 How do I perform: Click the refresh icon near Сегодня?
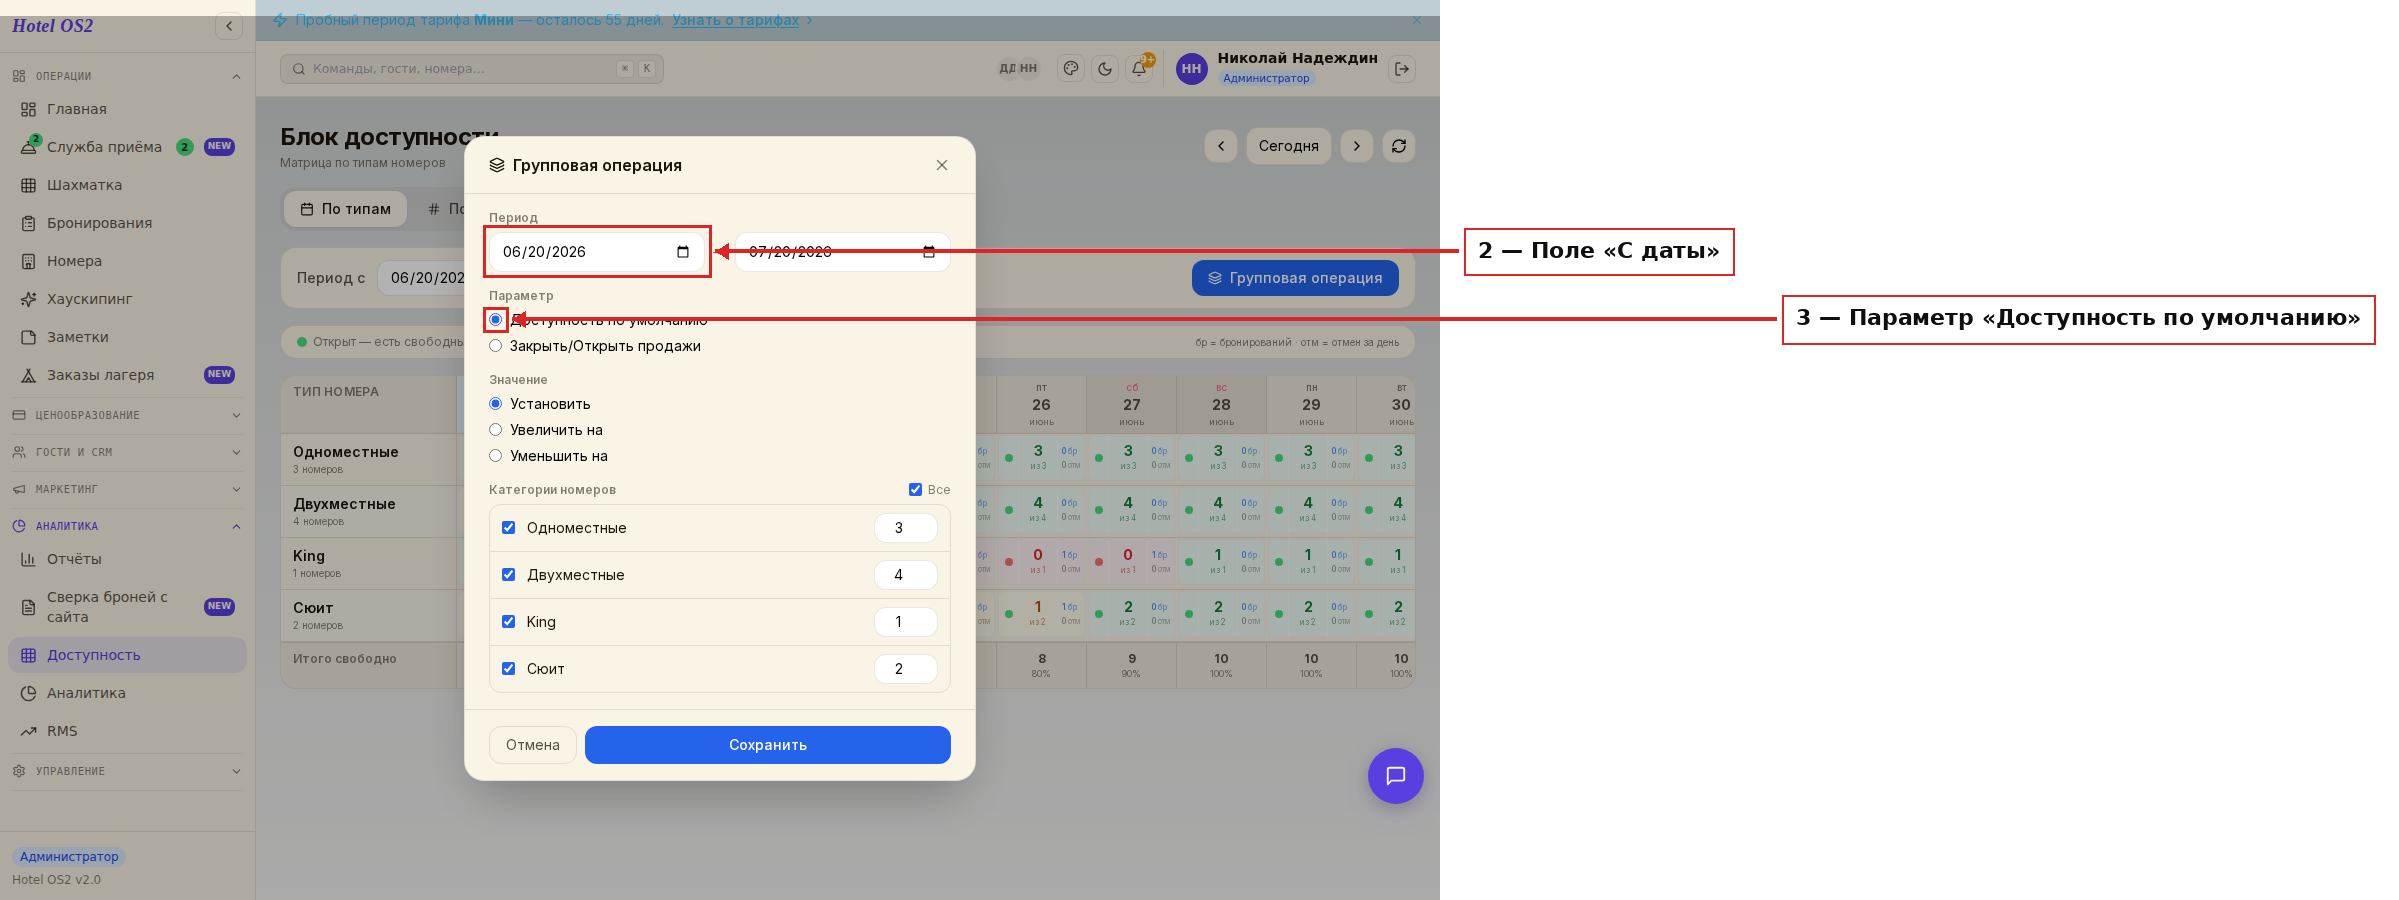[x=1398, y=146]
